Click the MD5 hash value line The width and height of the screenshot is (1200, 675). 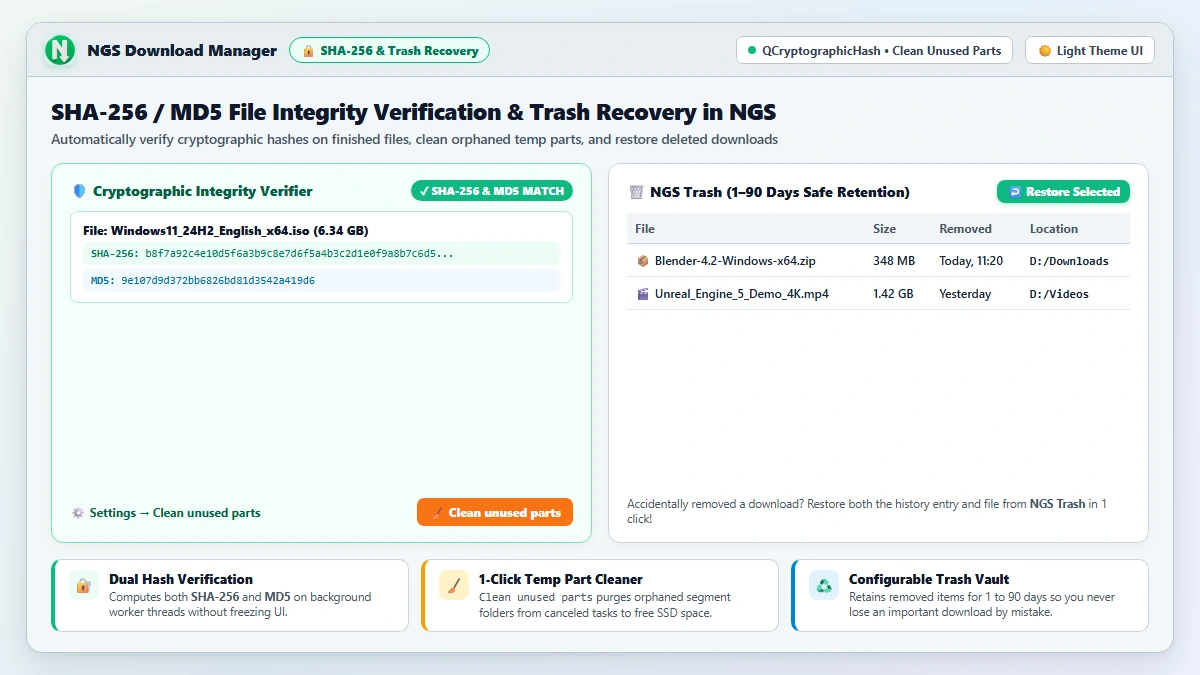[321, 281]
